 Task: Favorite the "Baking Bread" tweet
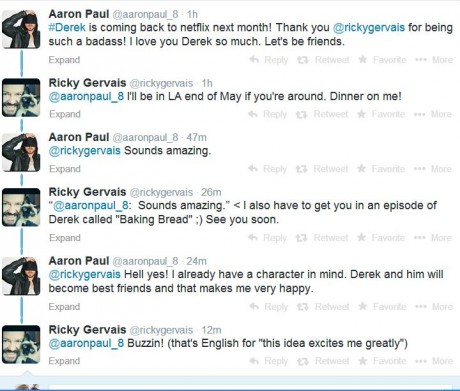pyautogui.click(x=381, y=238)
